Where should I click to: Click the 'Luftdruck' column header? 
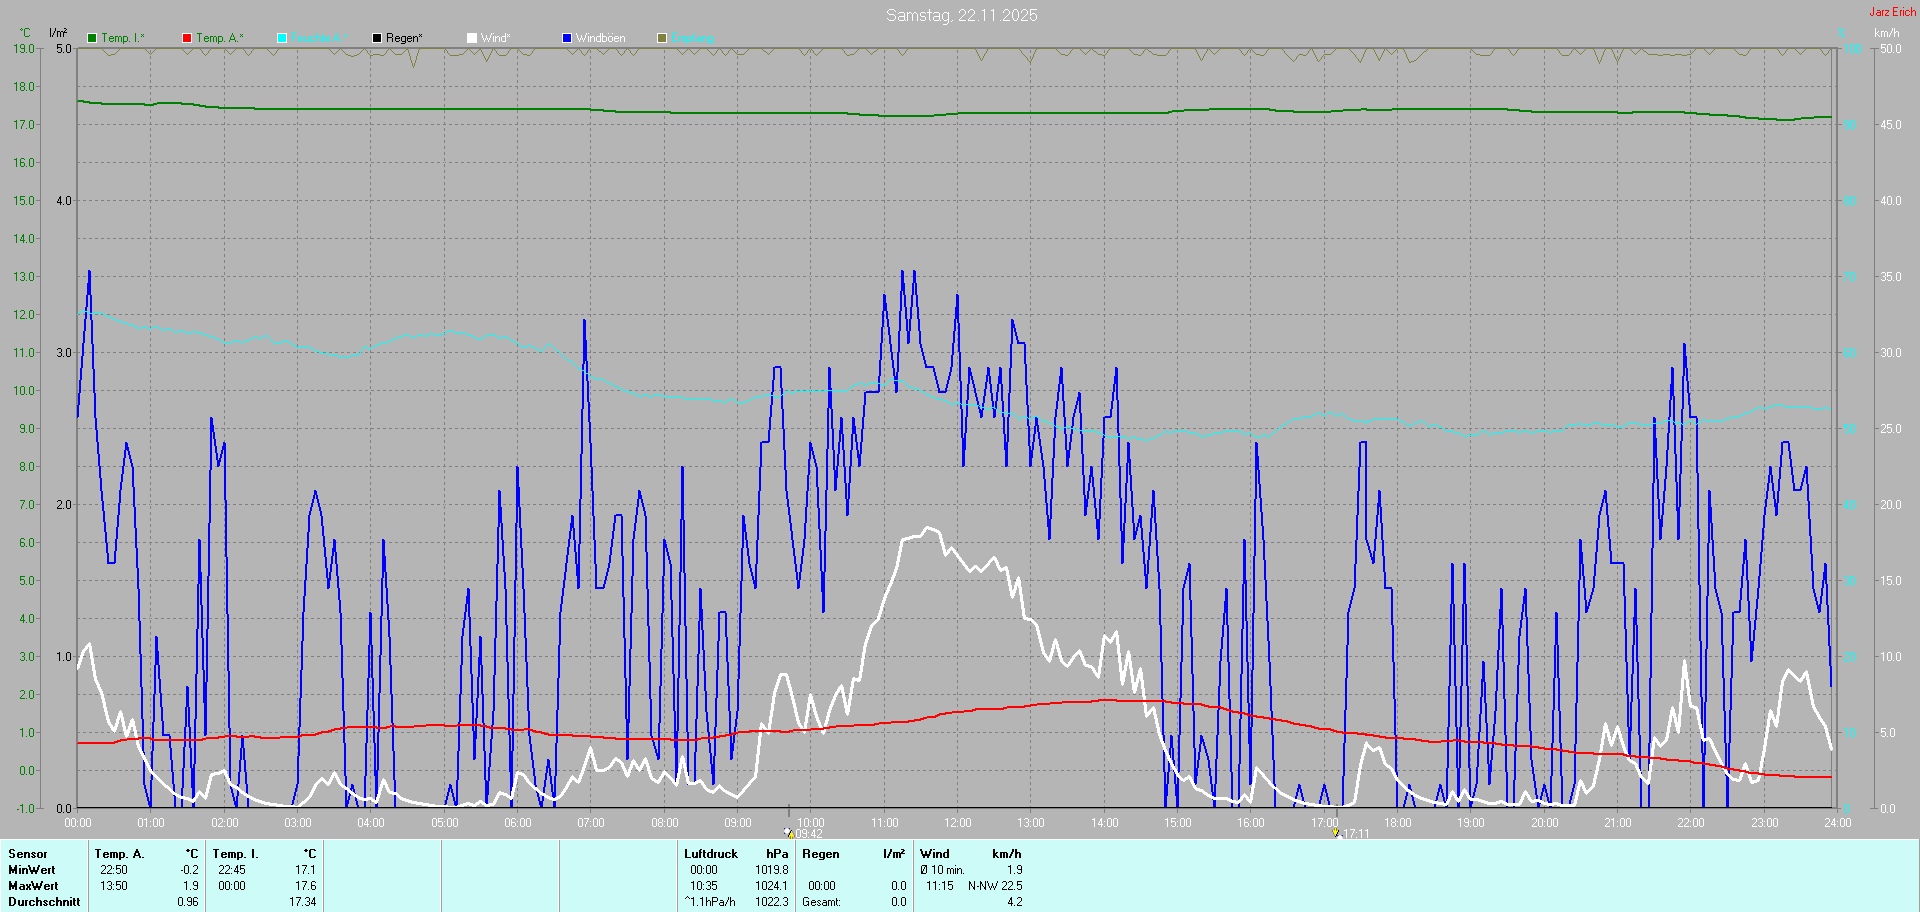[x=711, y=854]
